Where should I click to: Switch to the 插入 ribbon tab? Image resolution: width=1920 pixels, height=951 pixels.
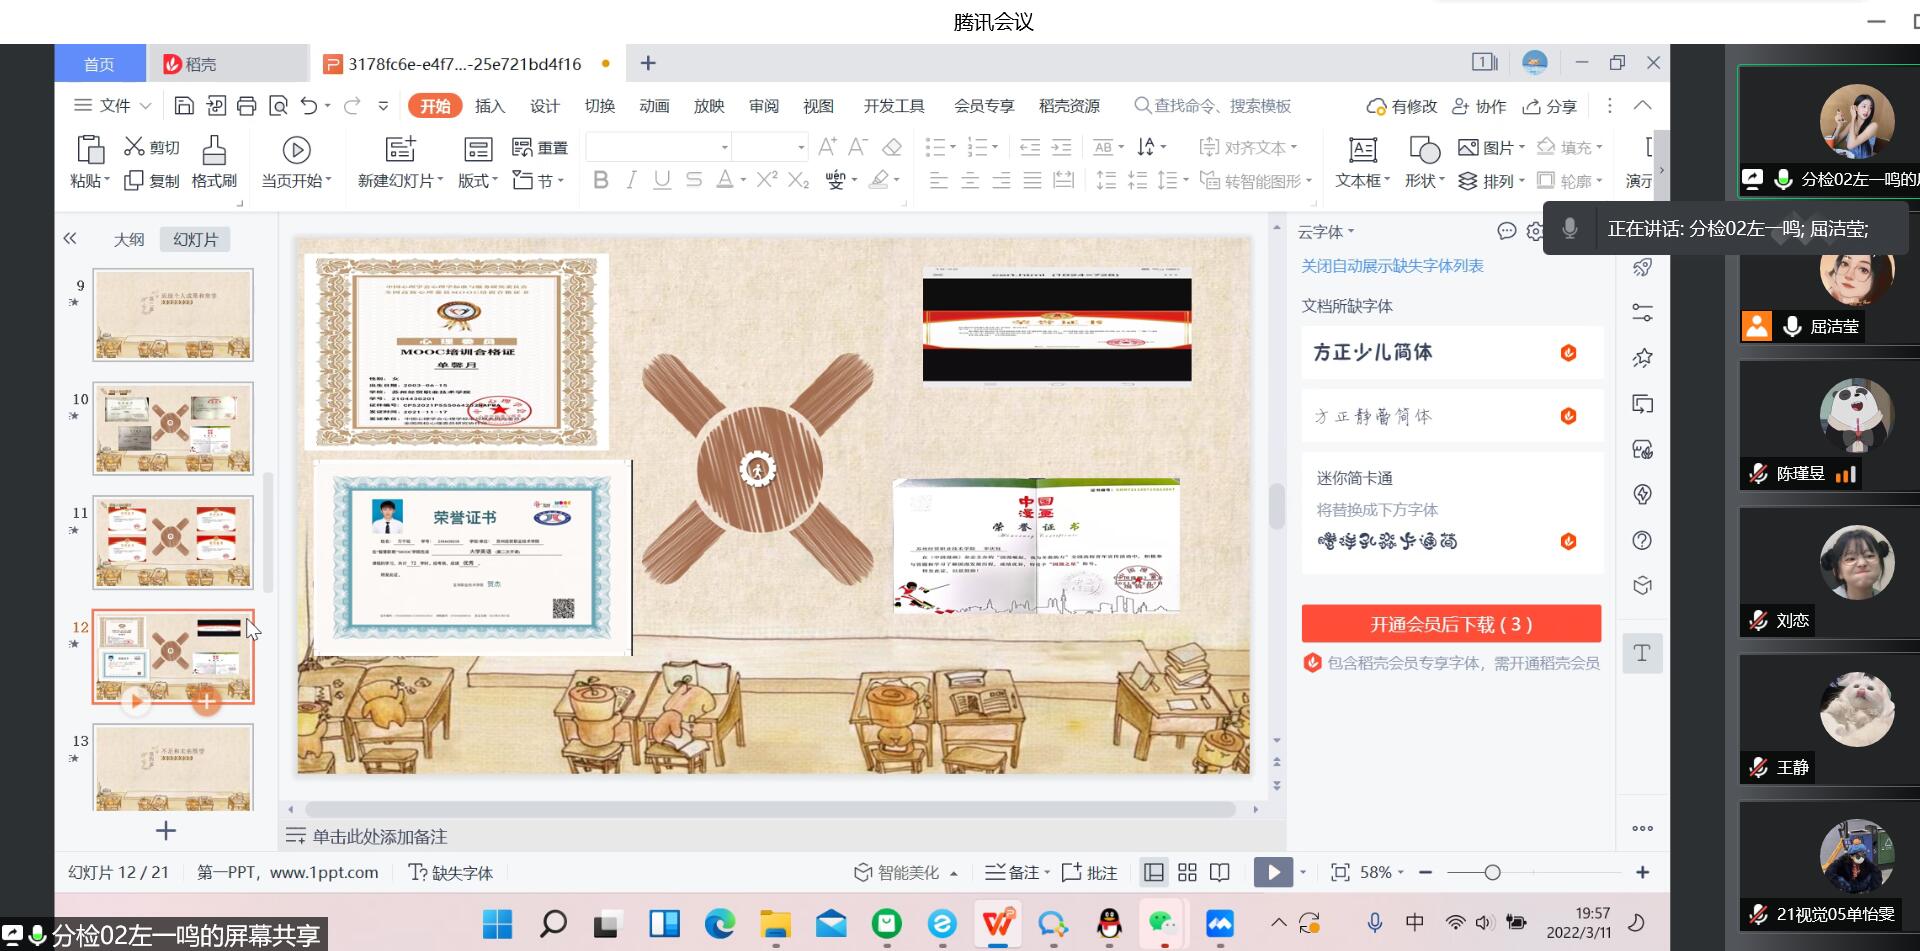click(x=490, y=106)
